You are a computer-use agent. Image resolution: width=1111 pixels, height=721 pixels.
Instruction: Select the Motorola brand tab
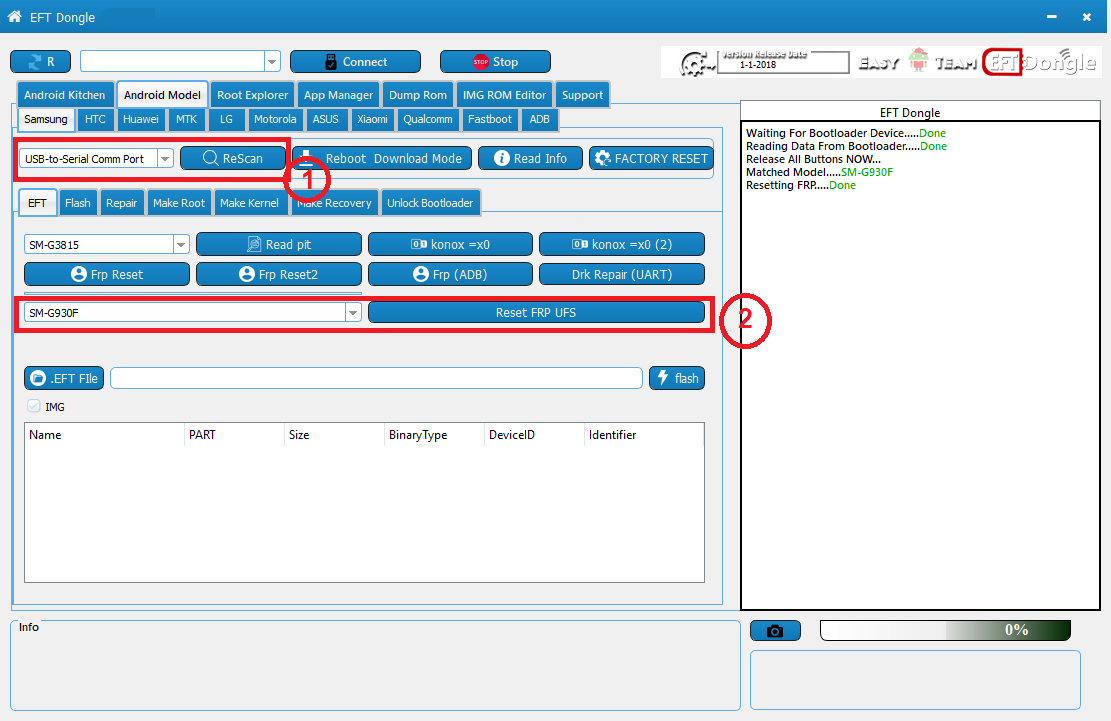click(275, 119)
